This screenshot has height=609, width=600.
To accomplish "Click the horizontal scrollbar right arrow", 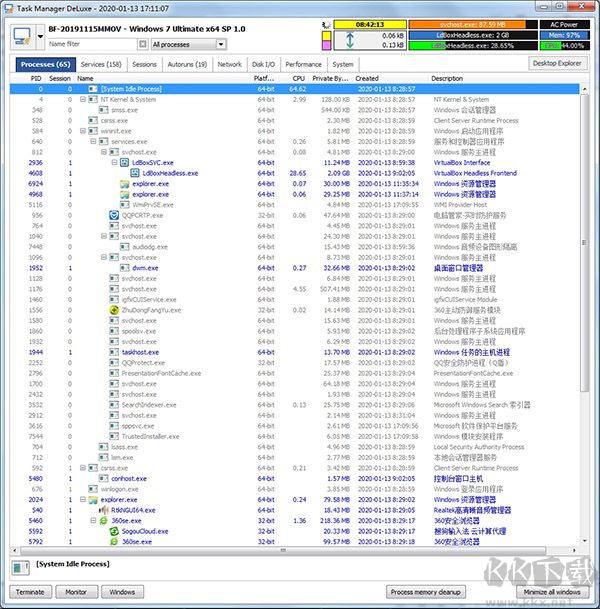I will (x=574, y=550).
